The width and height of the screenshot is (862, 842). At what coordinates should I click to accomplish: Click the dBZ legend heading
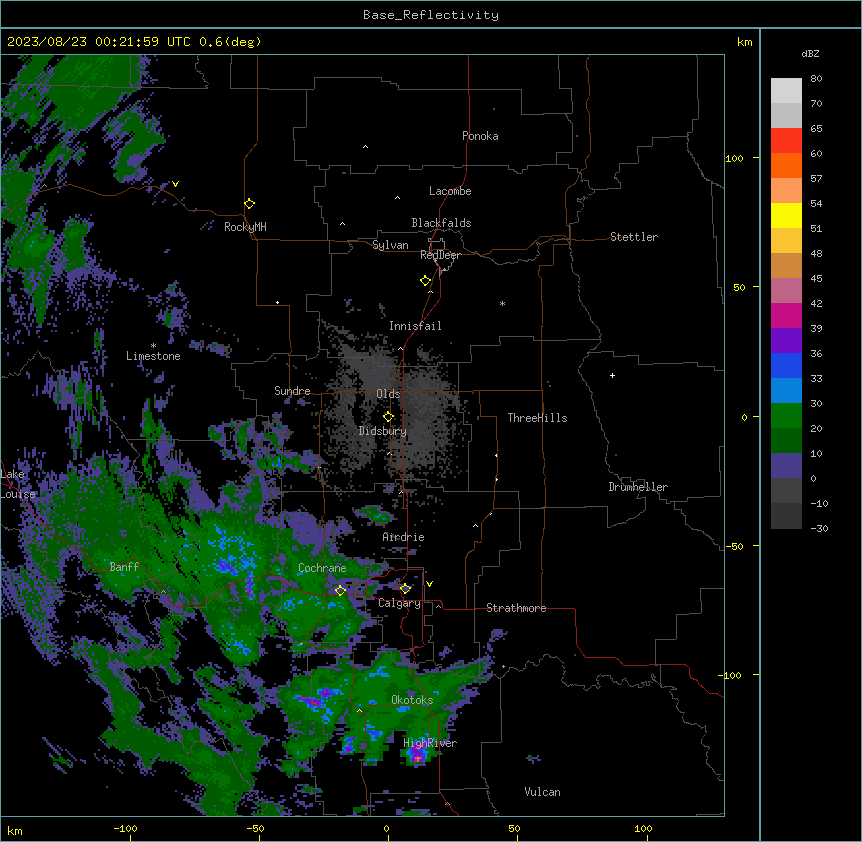[x=810, y=53]
